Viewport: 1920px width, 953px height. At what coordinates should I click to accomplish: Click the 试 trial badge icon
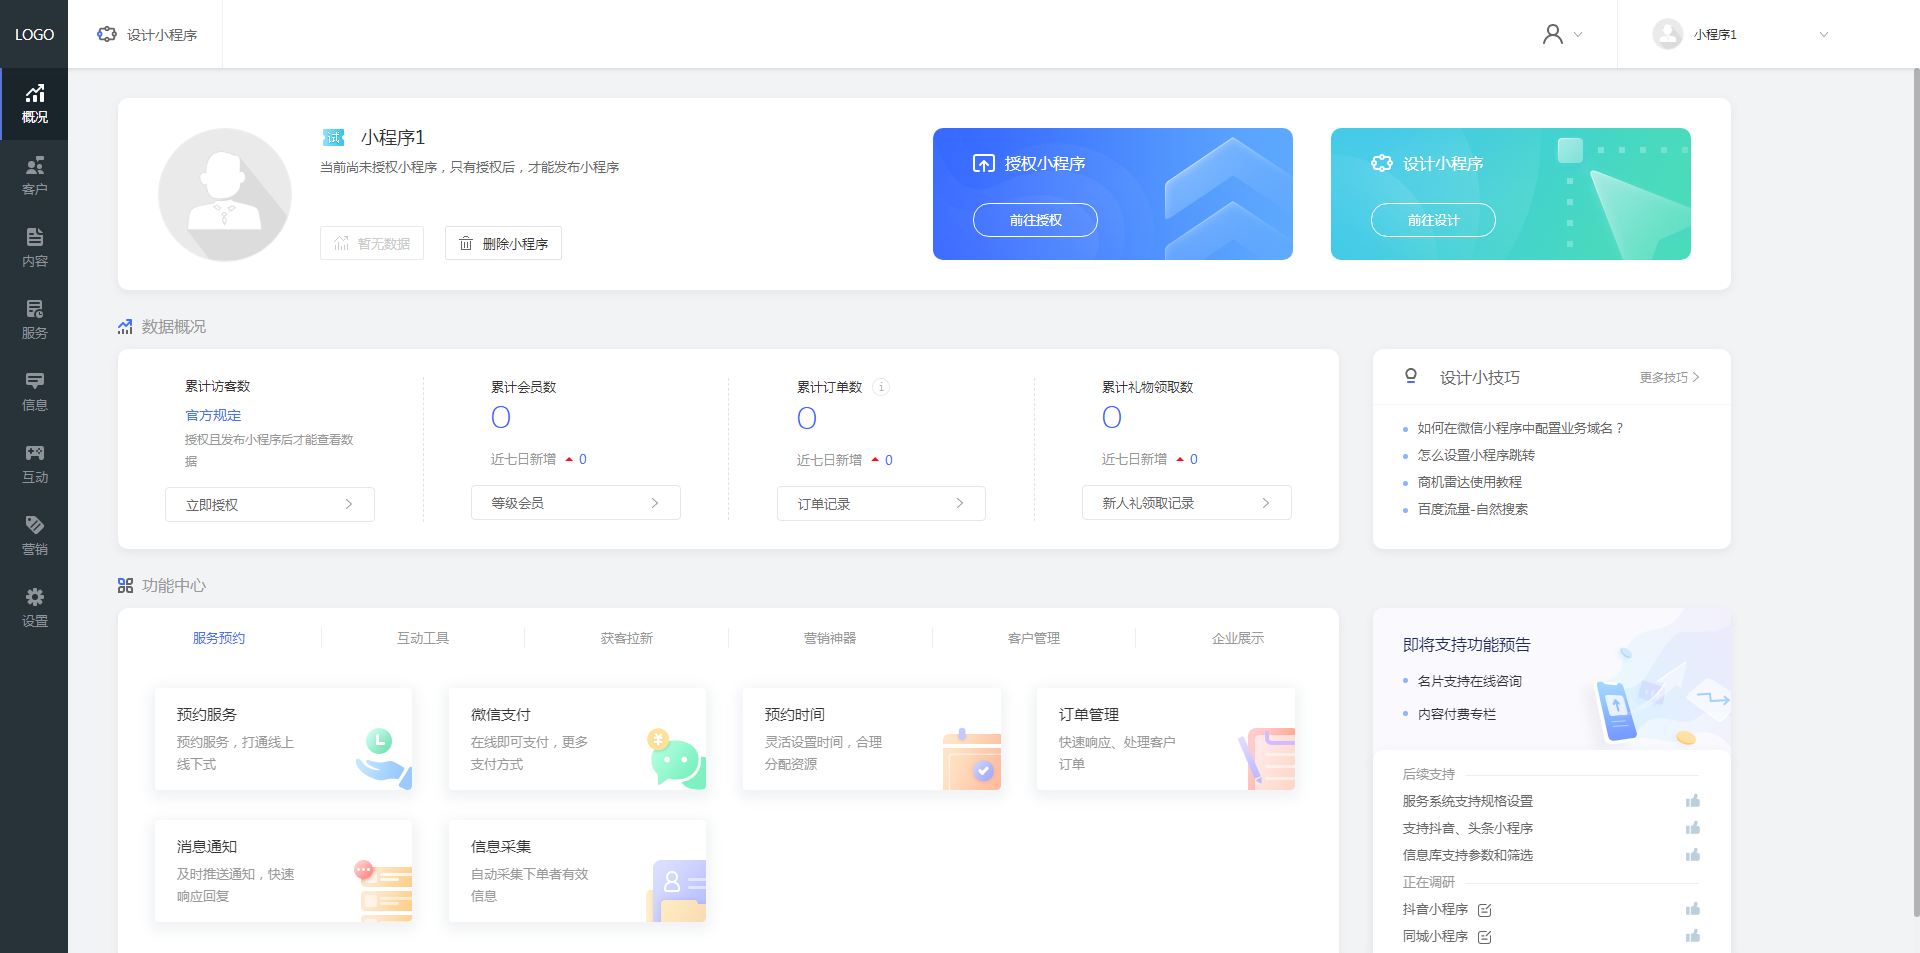333,137
